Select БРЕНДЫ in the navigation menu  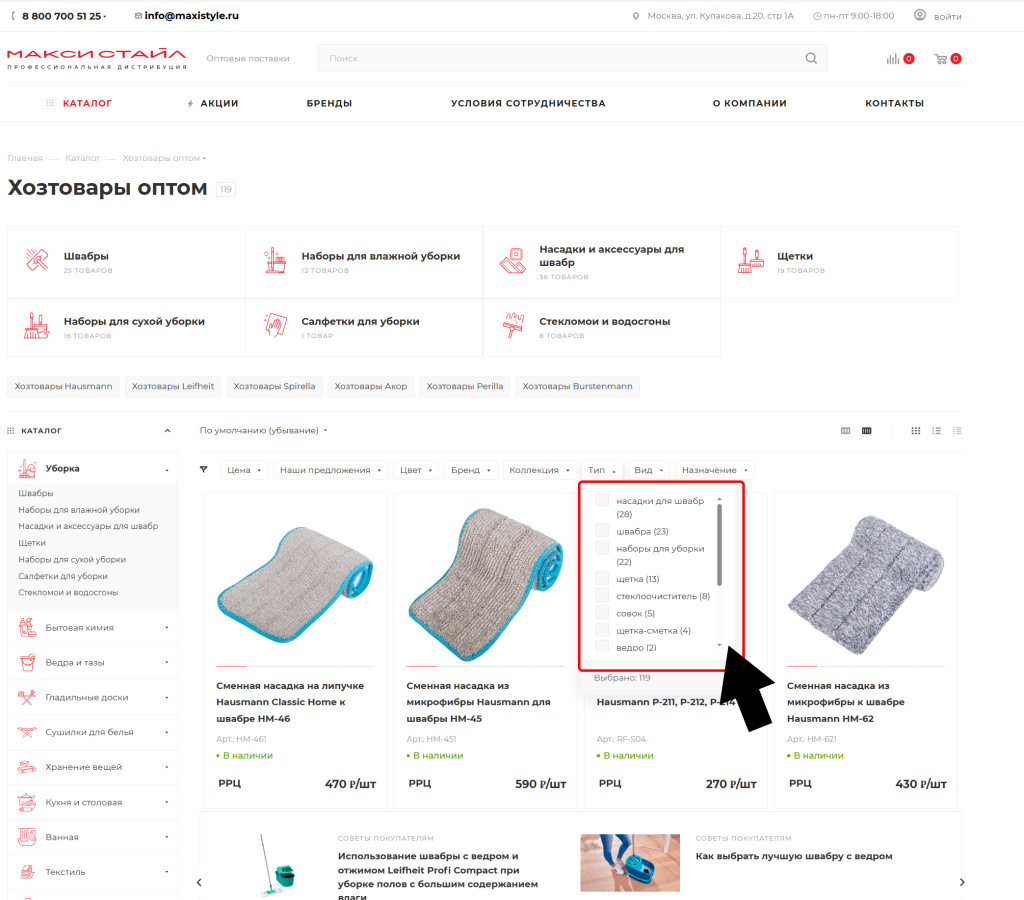coord(329,102)
